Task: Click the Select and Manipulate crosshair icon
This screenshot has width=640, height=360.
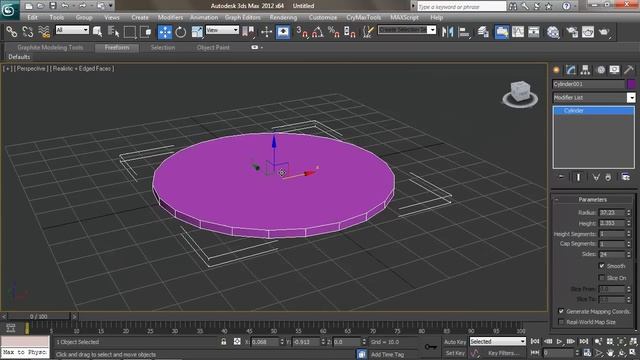Action: (266, 31)
